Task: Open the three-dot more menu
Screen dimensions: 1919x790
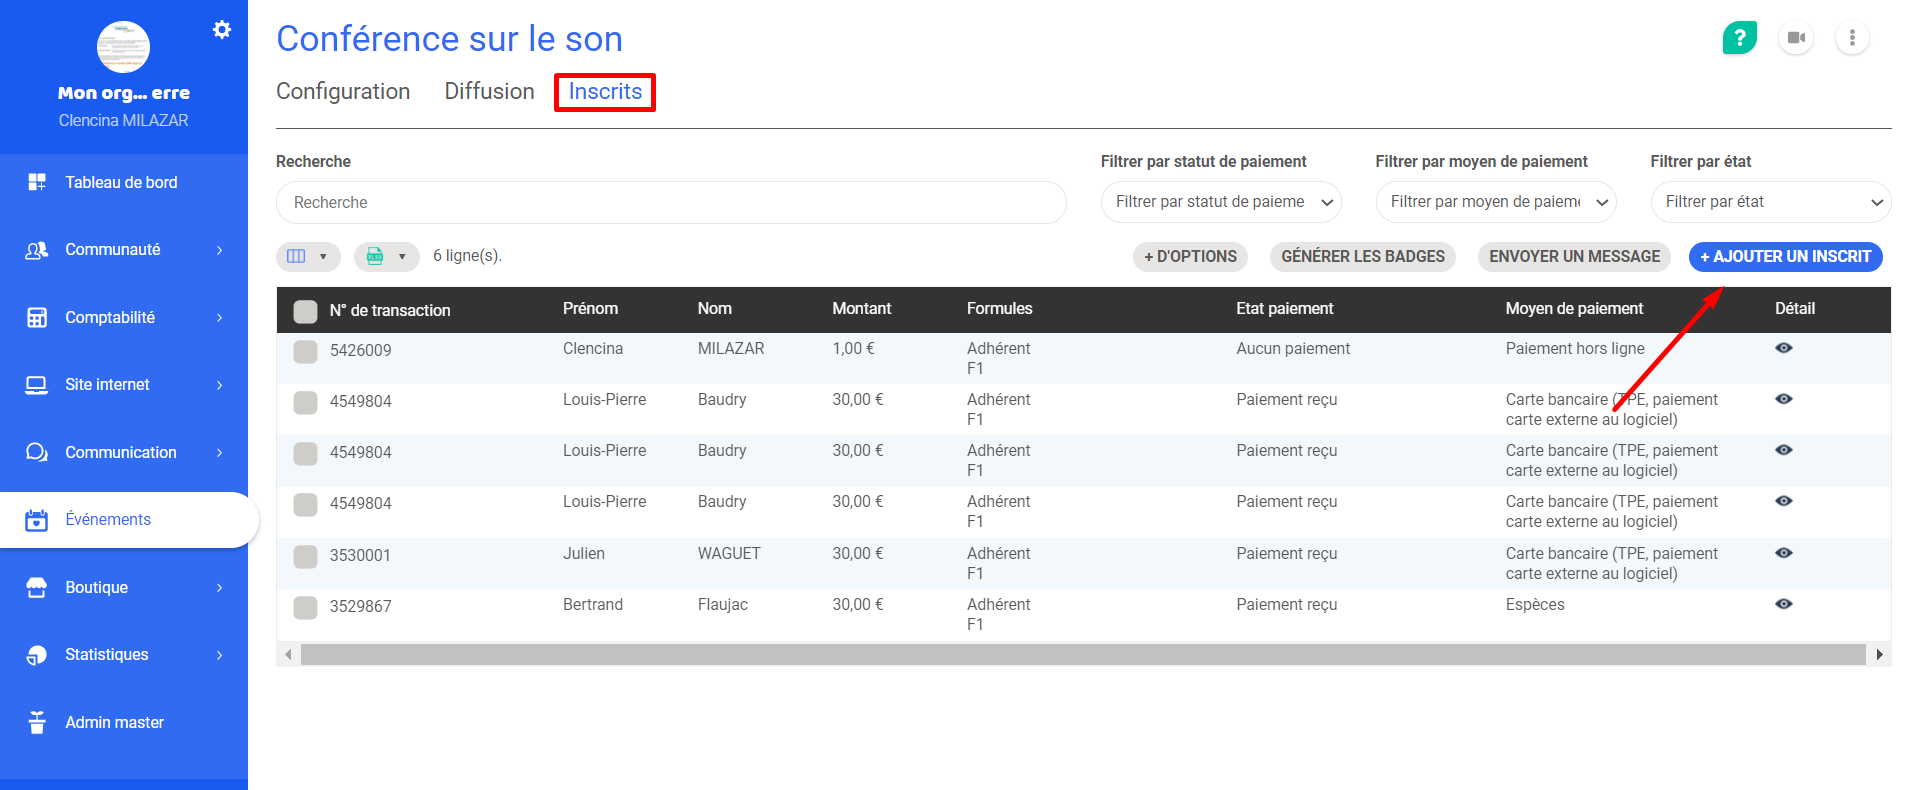Action: click(x=1852, y=38)
